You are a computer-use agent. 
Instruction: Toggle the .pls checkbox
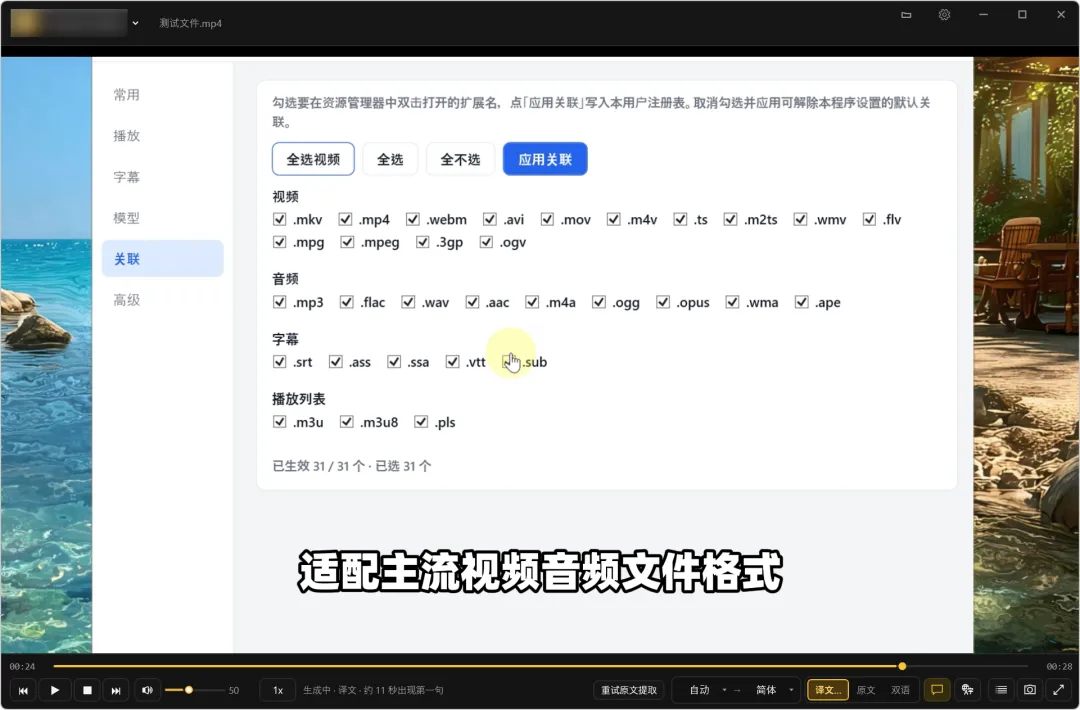421,421
